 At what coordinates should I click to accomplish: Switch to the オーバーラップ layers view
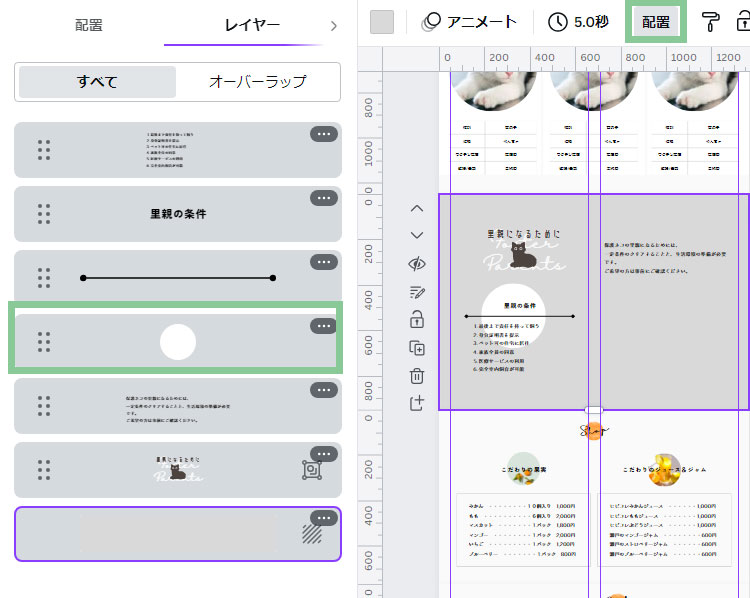[x=257, y=82]
